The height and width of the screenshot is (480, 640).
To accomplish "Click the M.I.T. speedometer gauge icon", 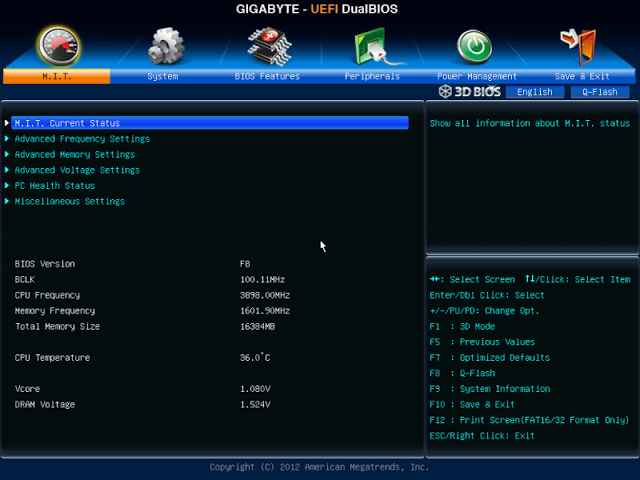I will click(59, 46).
